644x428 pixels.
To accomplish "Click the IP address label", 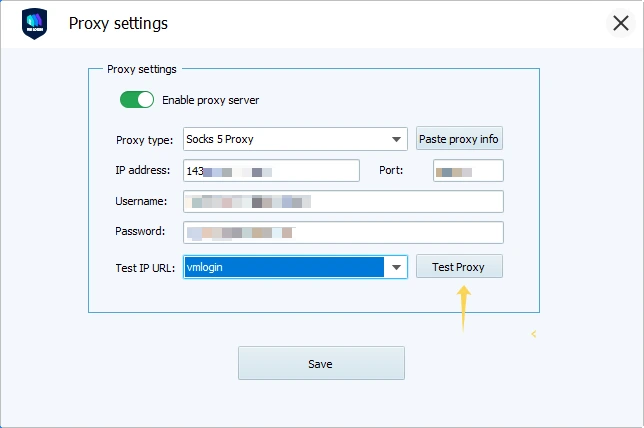I will (143, 170).
